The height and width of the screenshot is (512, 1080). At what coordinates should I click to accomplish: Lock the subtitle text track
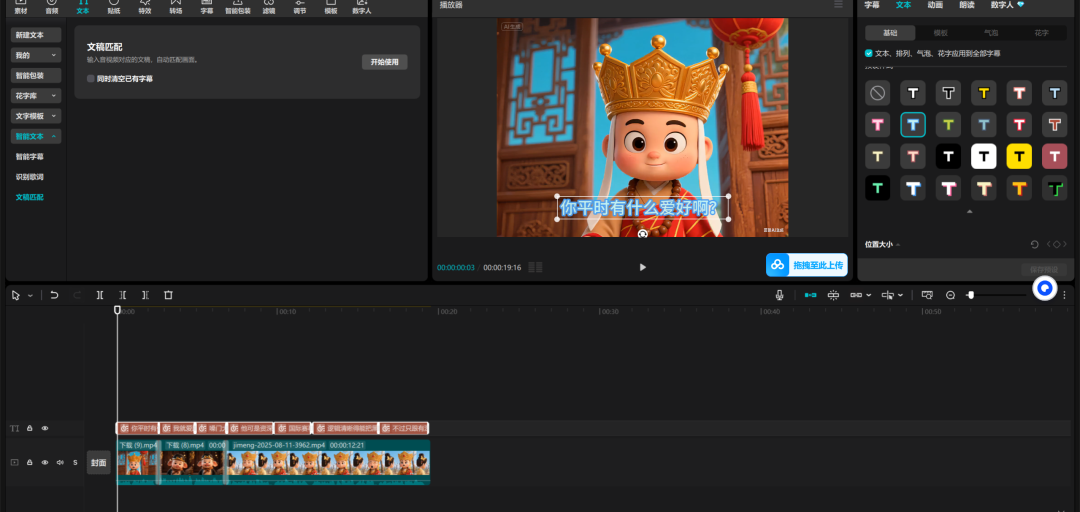pyautogui.click(x=30, y=428)
